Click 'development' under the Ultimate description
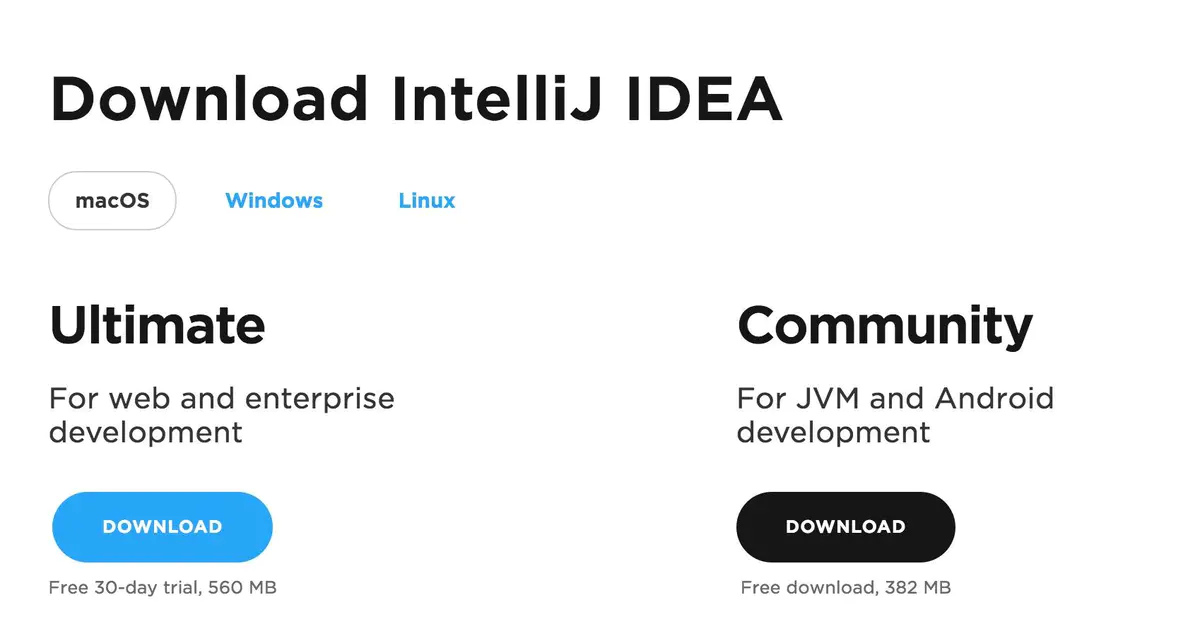 pos(146,433)
